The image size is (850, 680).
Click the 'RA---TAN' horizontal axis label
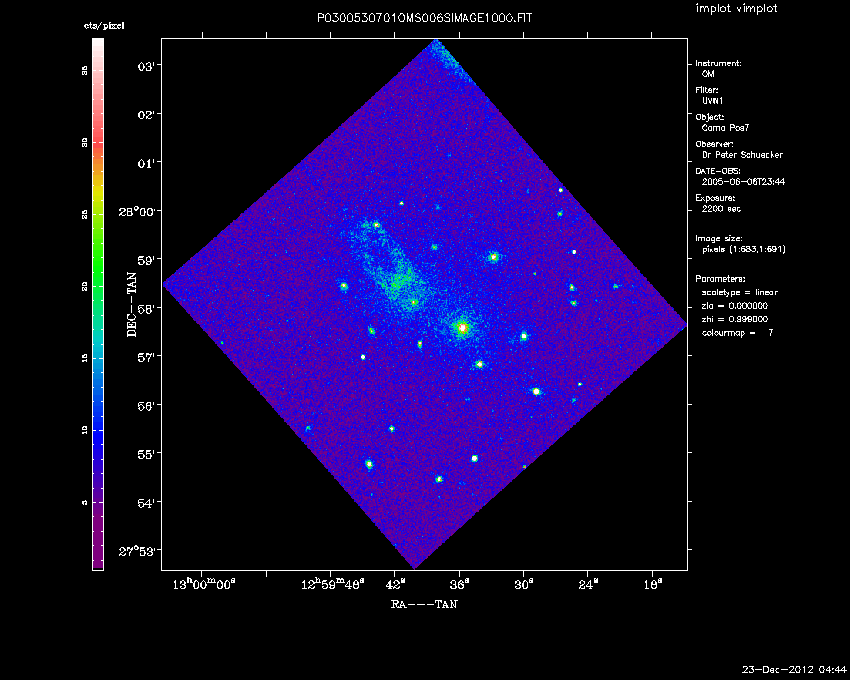(424, 604)
